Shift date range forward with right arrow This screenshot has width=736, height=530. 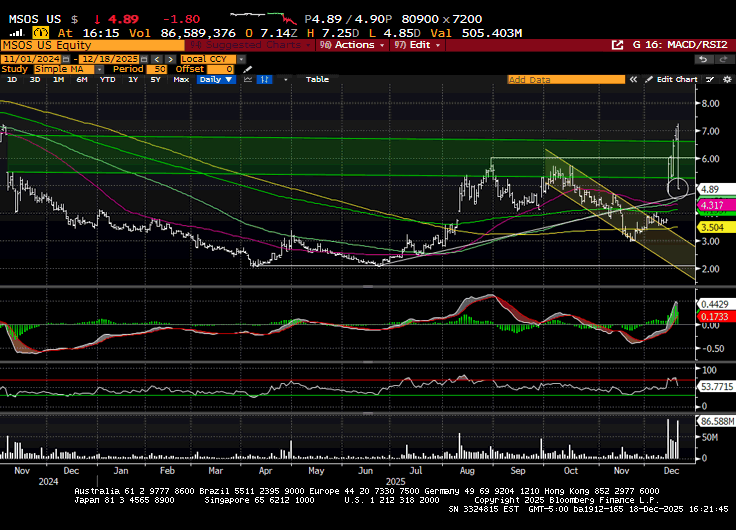tap(171, 59)
